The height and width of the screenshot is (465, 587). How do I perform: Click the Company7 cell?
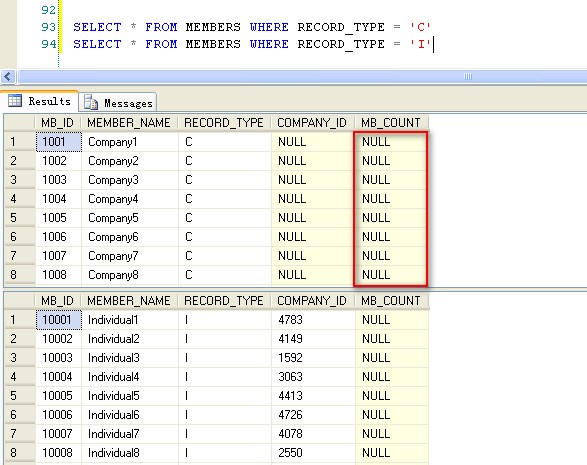click(130, 256)
